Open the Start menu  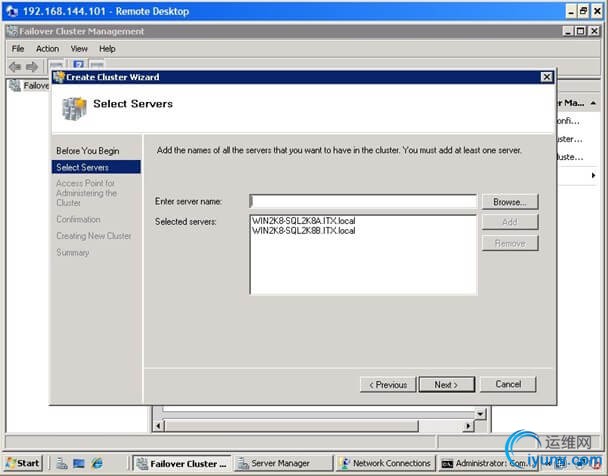click(23, 463)
